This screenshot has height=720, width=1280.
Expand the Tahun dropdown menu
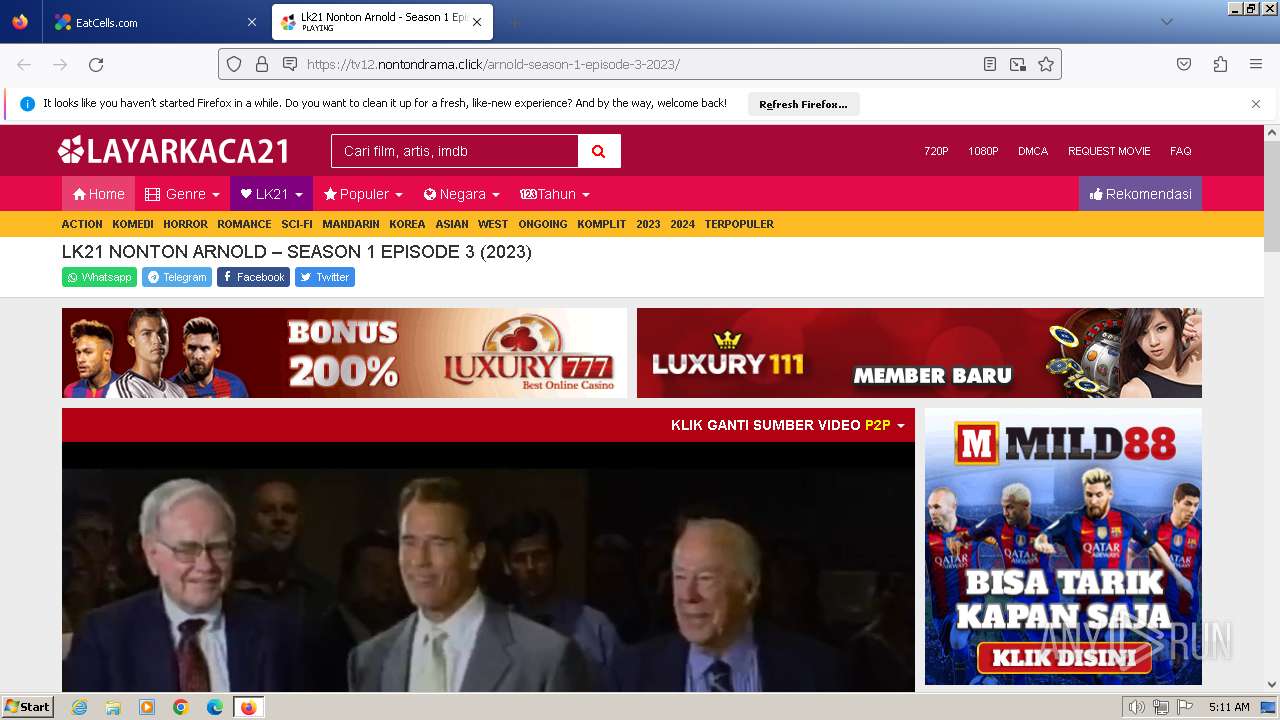pos(554,194)
